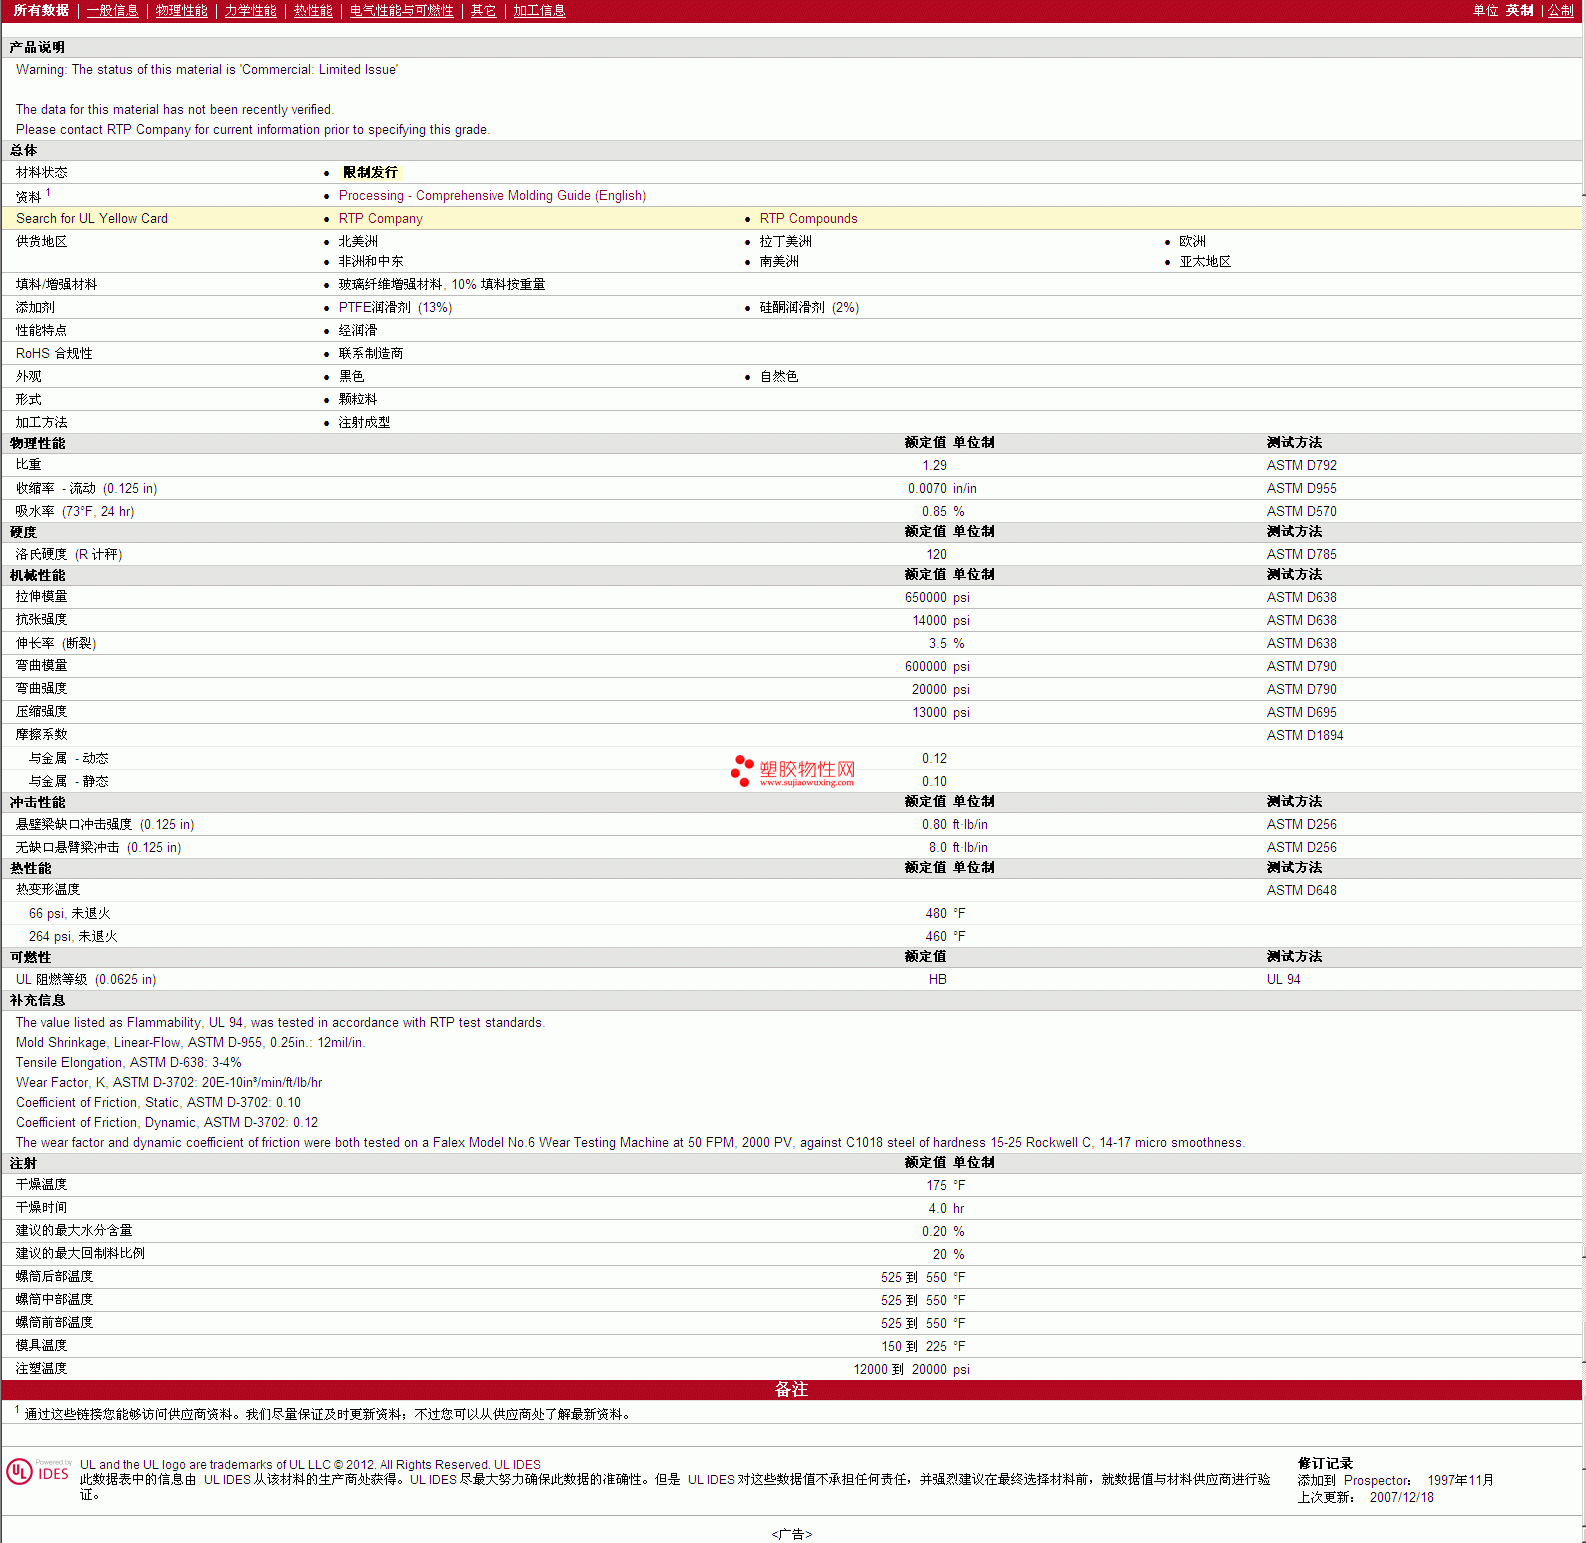Click 硅酮润滑剂 (2%) additive entry
1586x1543 pixels.
(x=809, y=308)
